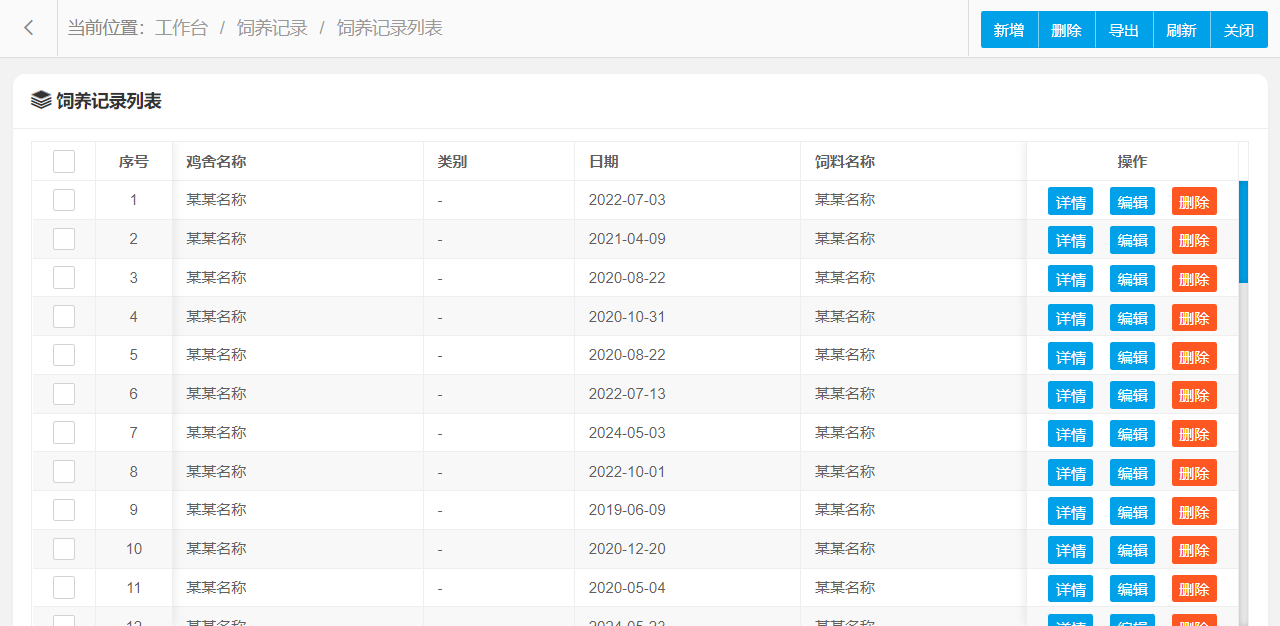Select the checkbox for row 5

(x=64, y=355)
